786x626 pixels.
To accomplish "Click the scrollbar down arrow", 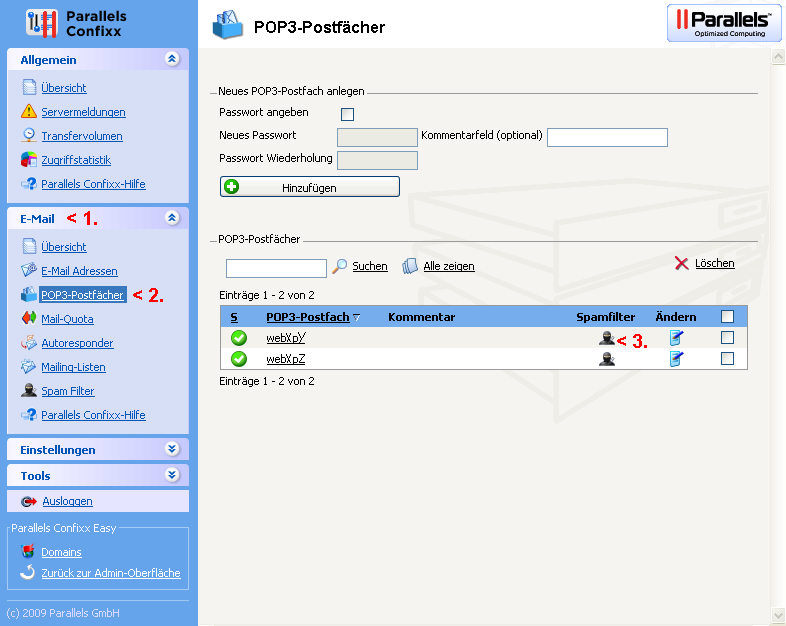I will 778,615.
